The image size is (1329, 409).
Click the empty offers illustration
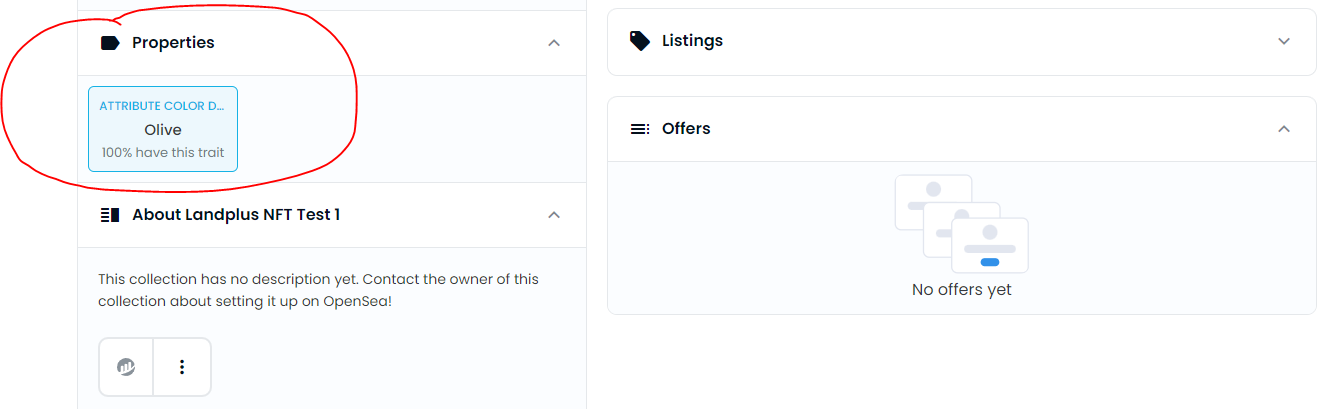961,224
